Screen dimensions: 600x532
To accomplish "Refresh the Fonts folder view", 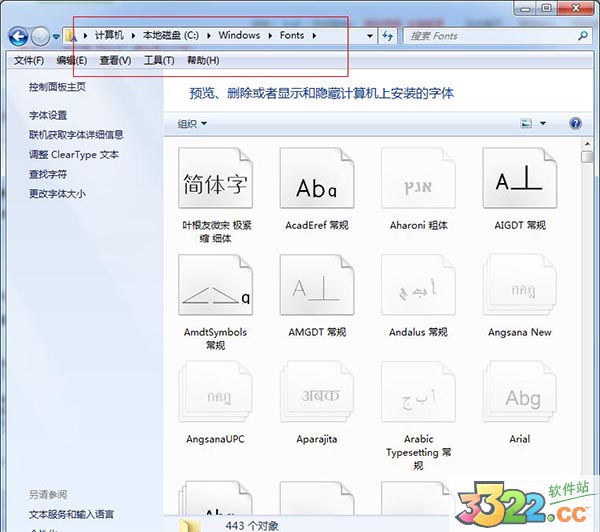I will click(388, 36).
